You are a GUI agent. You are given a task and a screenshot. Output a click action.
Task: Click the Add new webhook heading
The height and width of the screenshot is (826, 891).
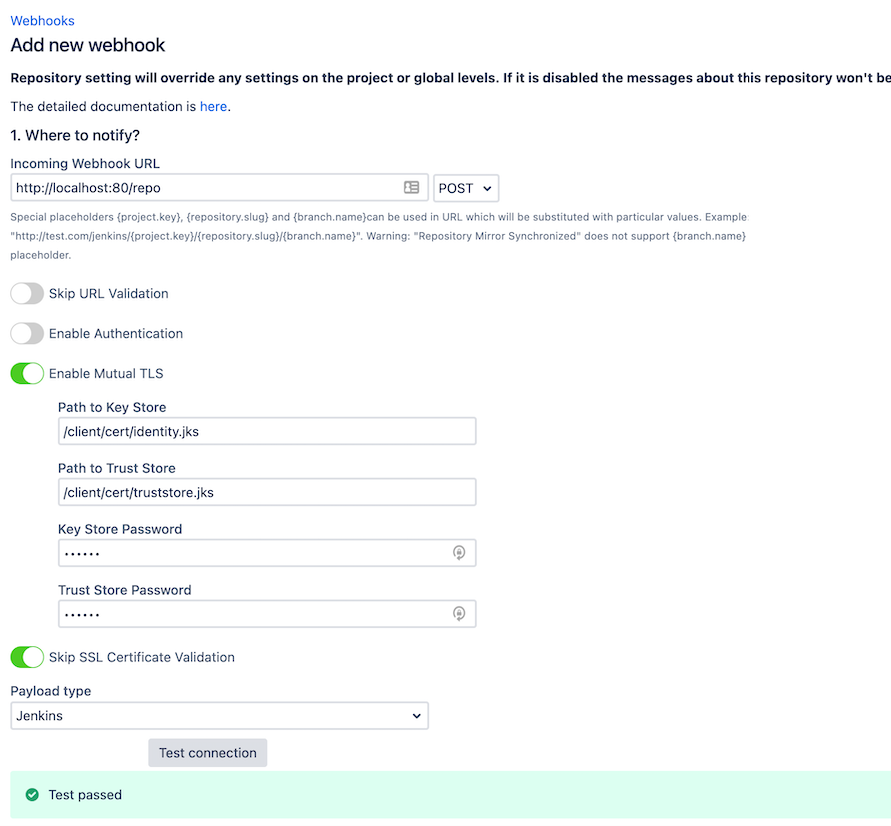click(x=88, y=45)
